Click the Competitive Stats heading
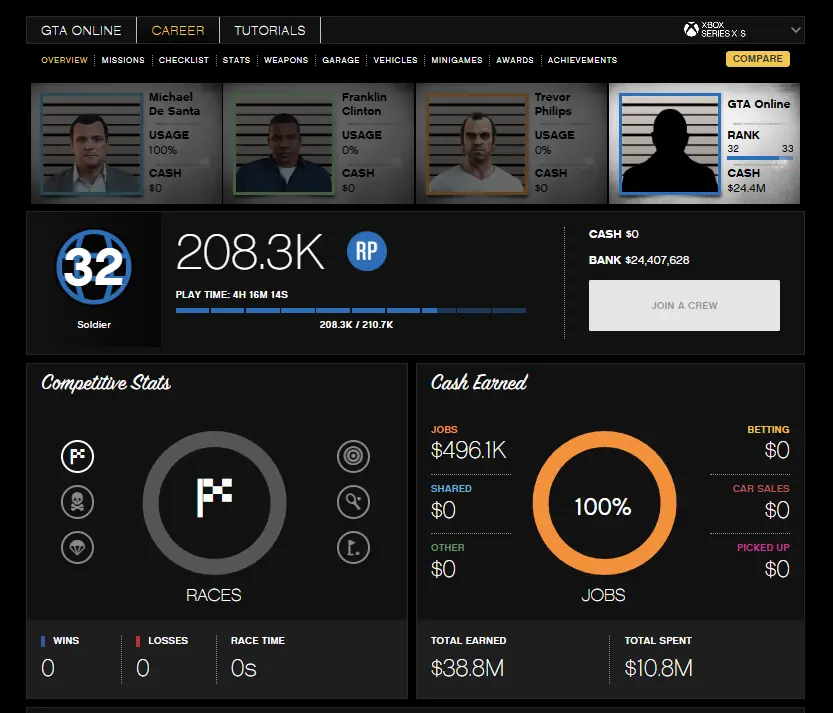 click(106, 383)
